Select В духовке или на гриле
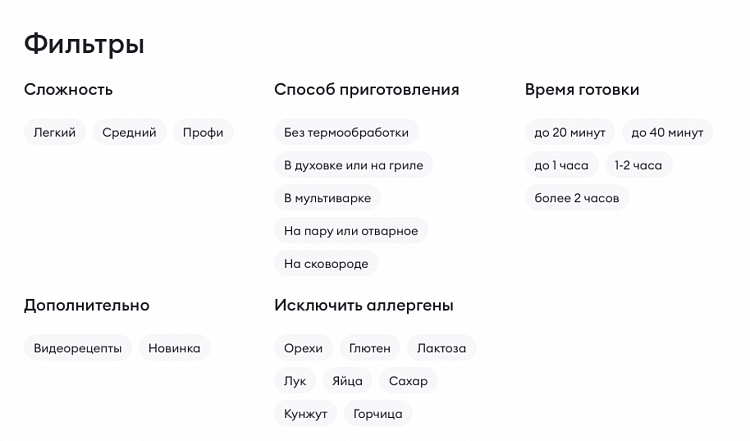The width and height of the screenshot is (750, 441). 353,165
